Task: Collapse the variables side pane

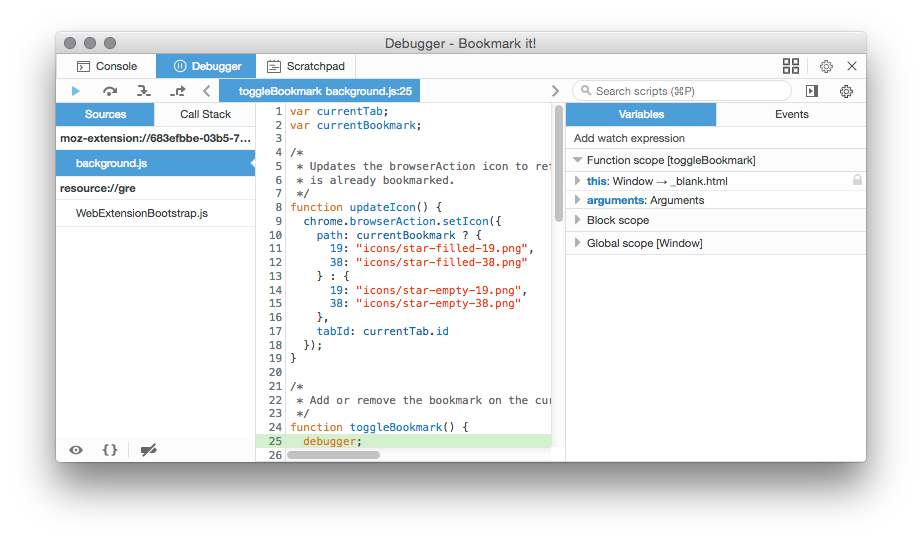Action: [x=812, y=91]
